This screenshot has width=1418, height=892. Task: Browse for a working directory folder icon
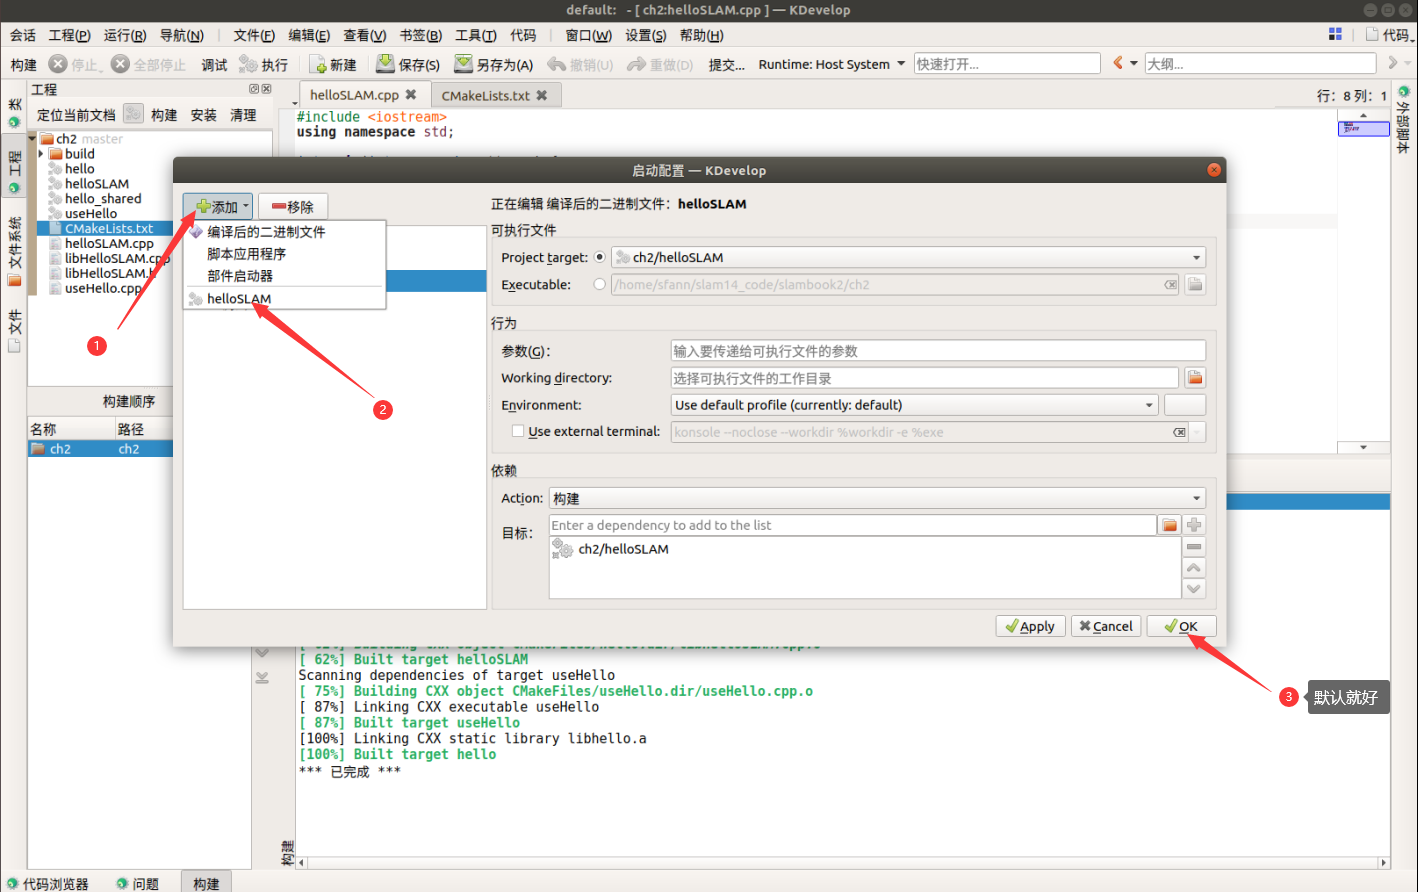[x=1194, y=378]
